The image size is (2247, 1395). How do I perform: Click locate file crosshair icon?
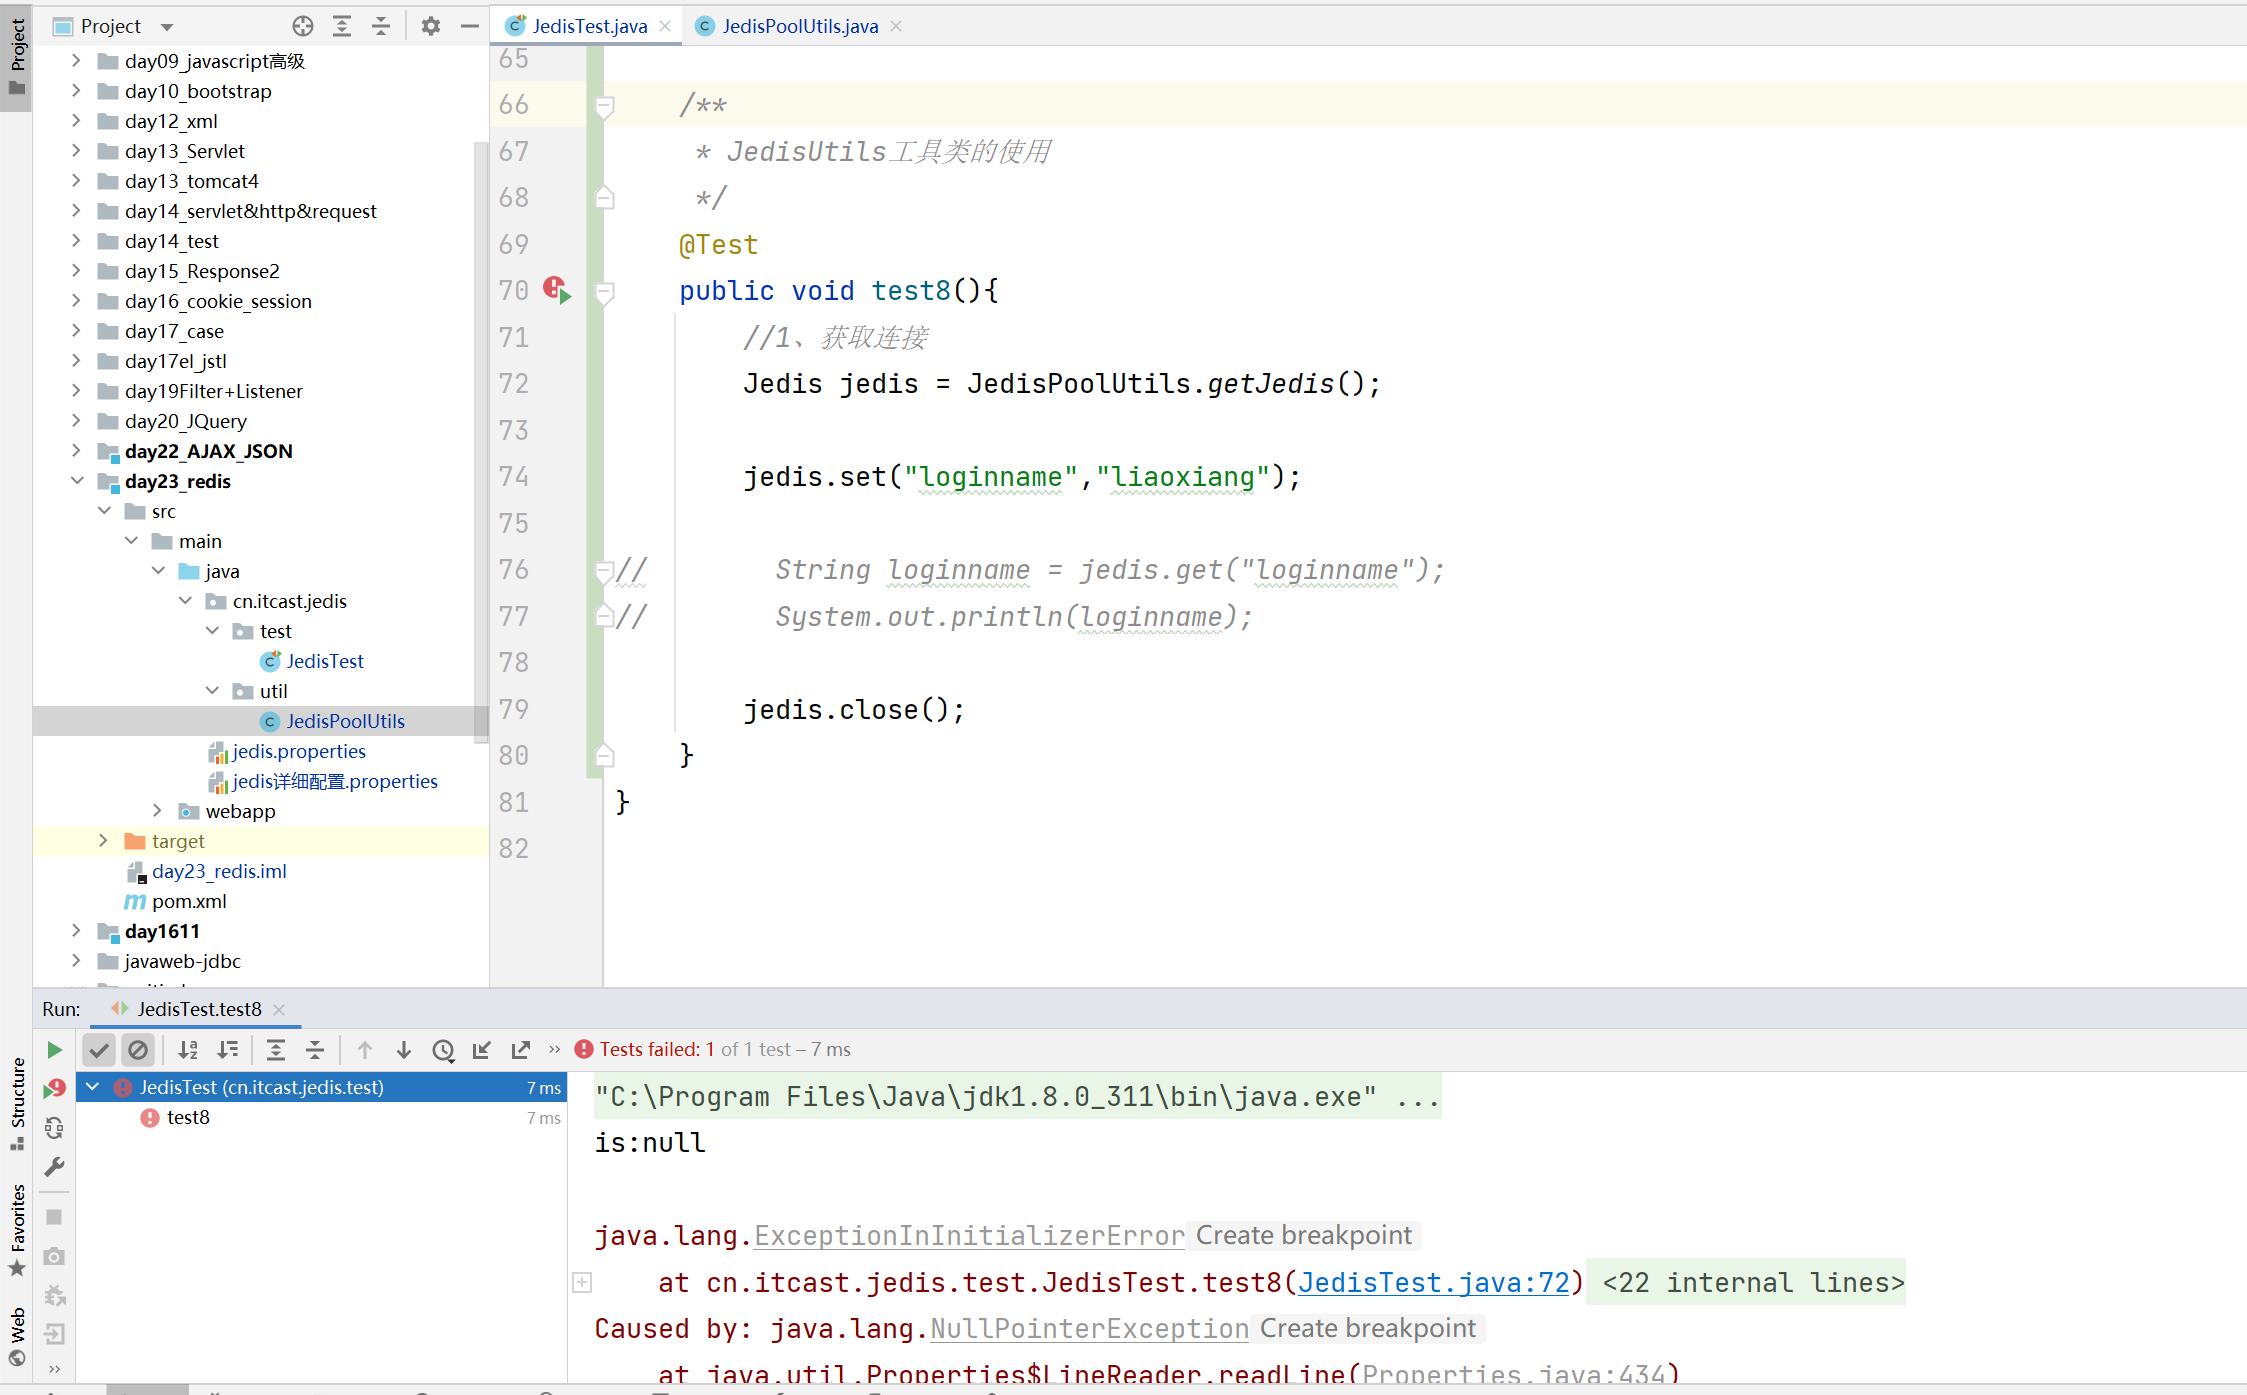[303, 26]
